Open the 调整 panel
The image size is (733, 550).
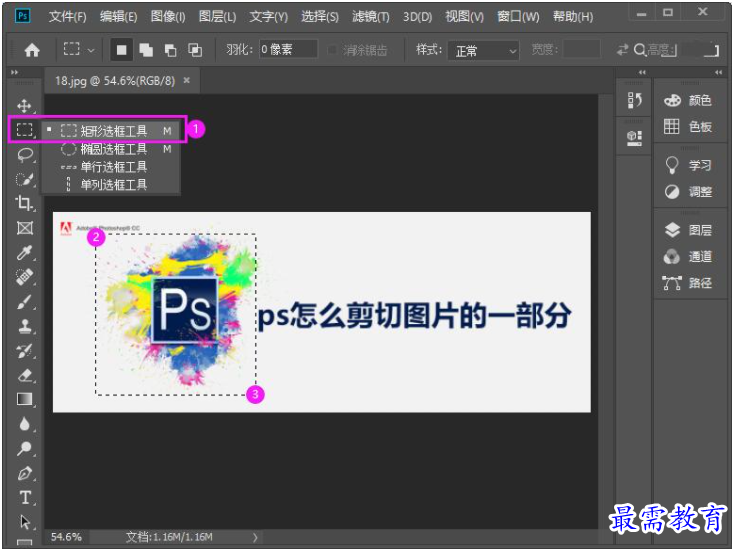tap(688, 192)
